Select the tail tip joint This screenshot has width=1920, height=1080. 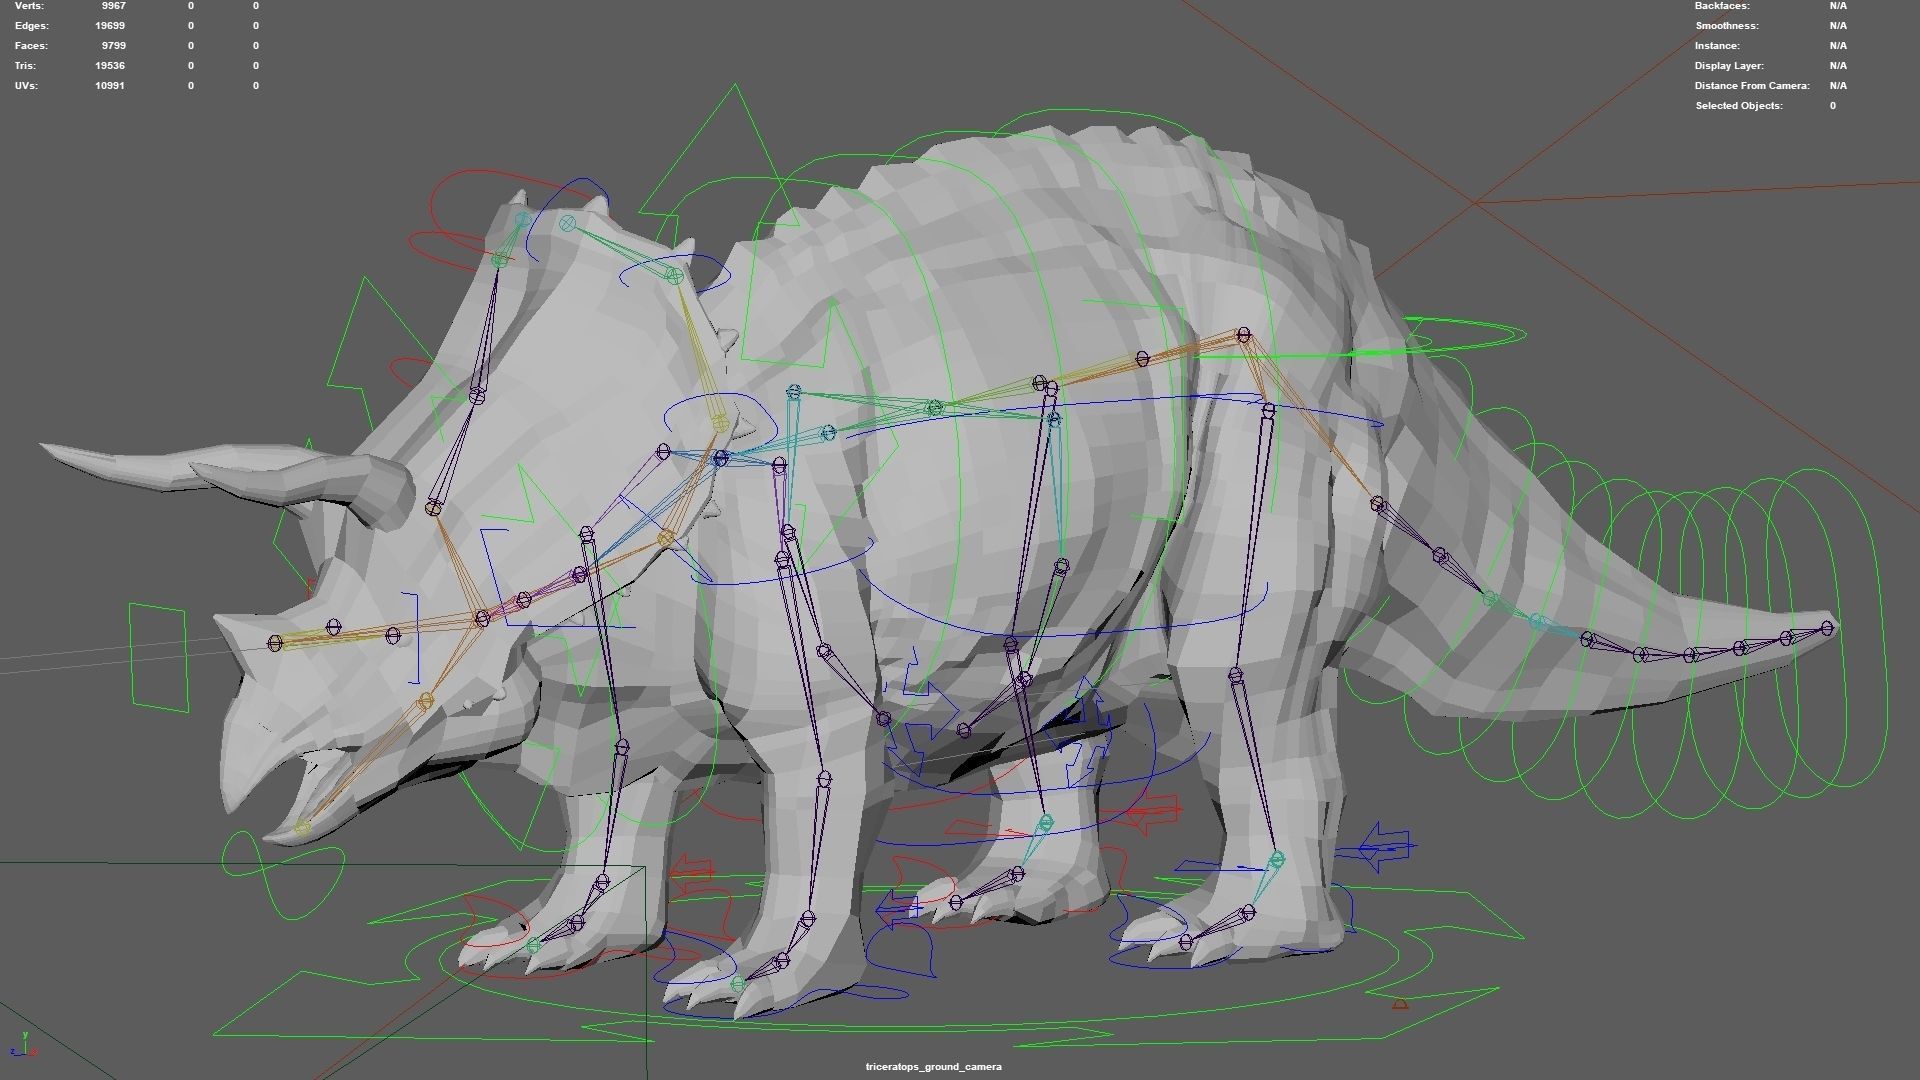(1828, 628)
